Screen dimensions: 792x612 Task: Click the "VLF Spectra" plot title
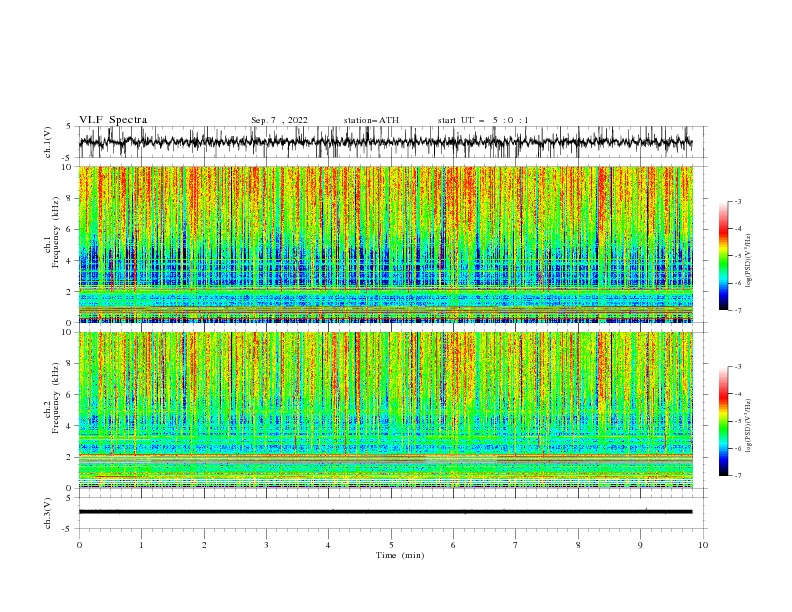click(113, 120)
